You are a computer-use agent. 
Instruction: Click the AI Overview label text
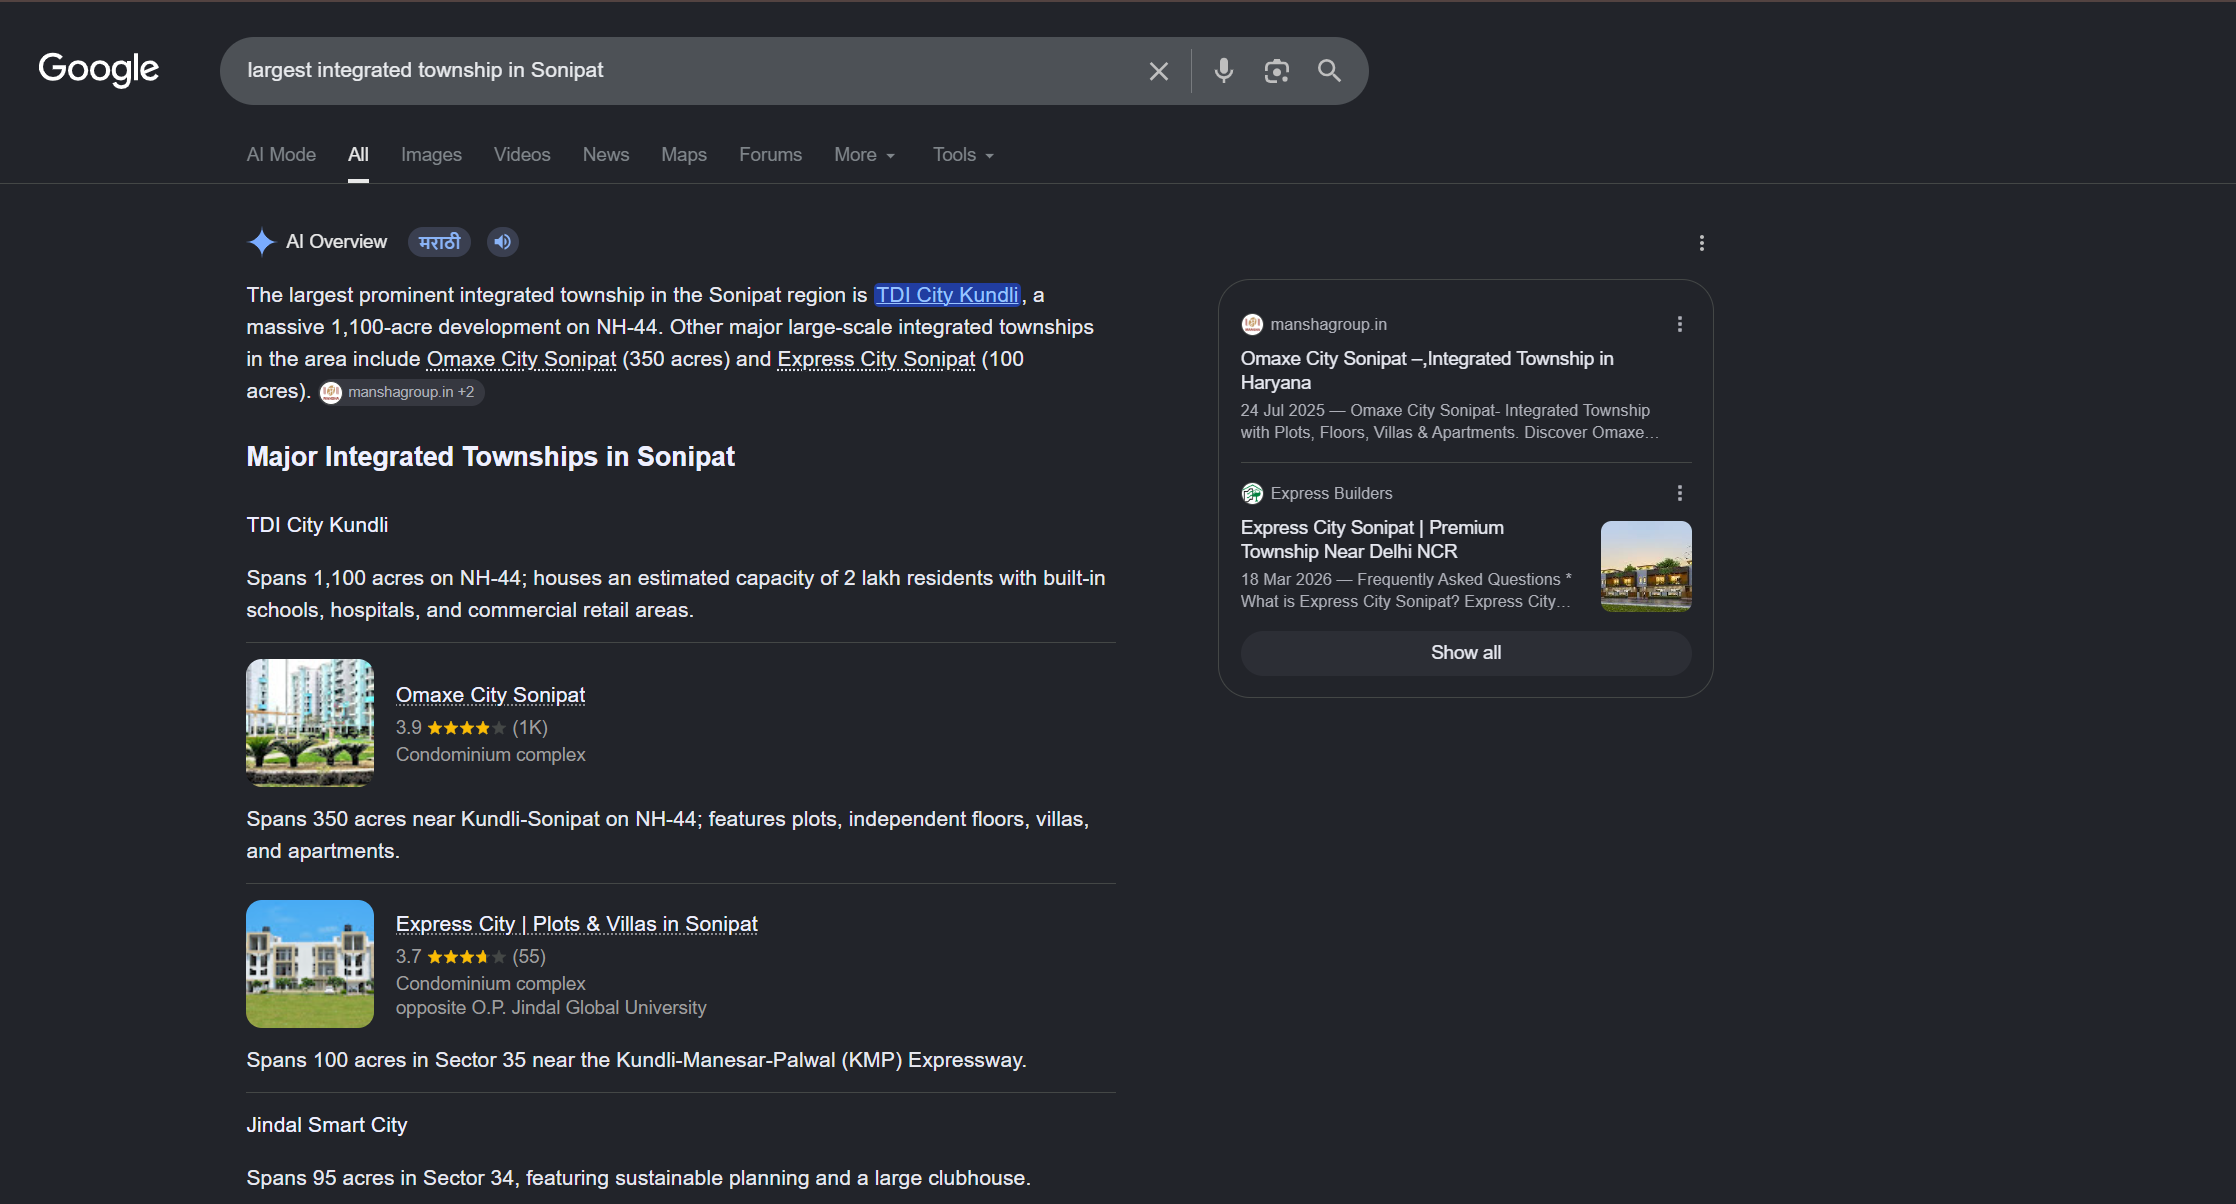pyautogui.click(x=336, y=242)
